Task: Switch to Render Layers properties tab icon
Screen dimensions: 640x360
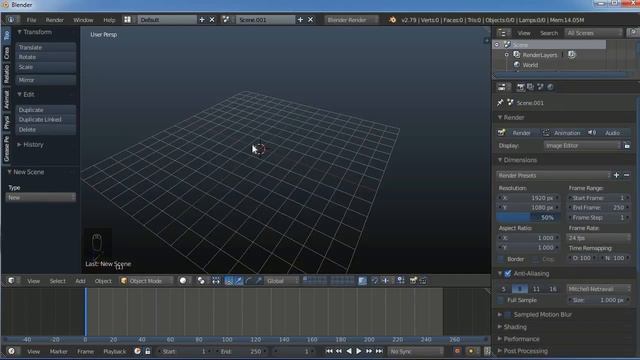Action: [x=530, y=87]
